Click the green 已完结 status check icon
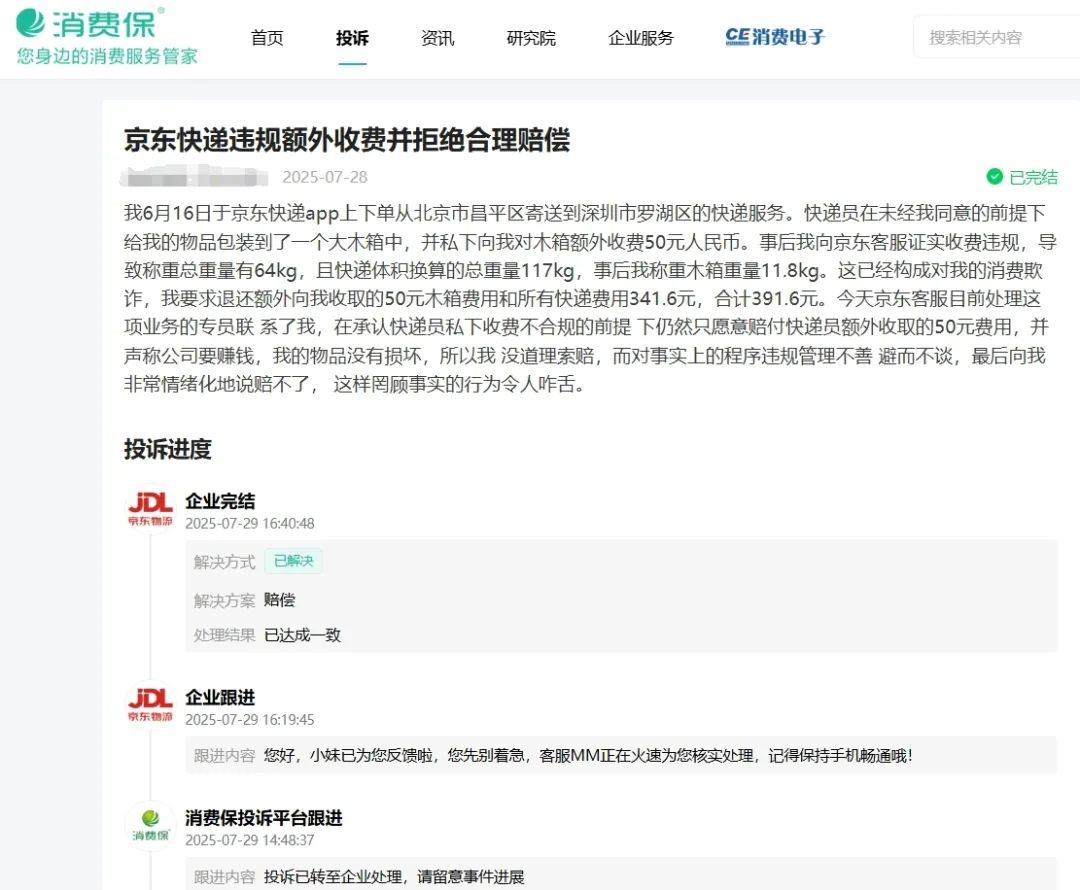Screen dimensions: 1080x890 pyautogui.click(x=995, y=177)
